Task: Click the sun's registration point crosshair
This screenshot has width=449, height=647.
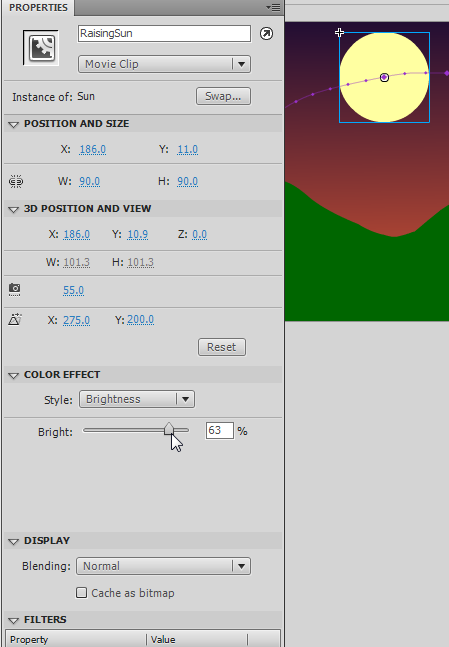Action: 339,32
